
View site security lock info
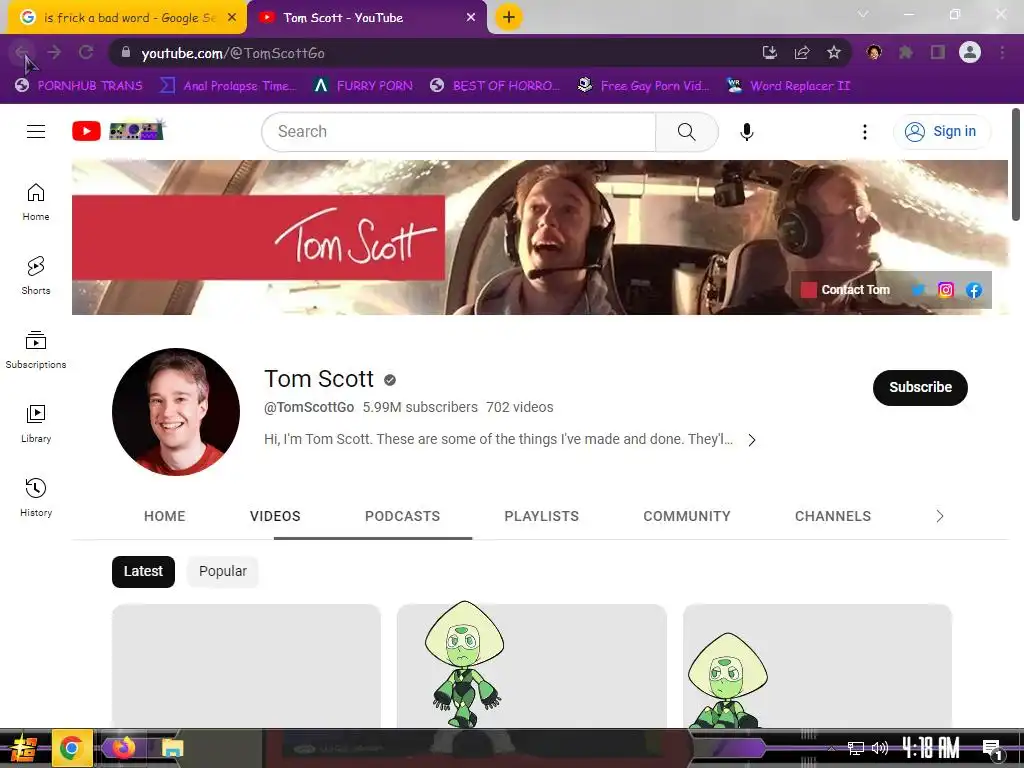126,53
